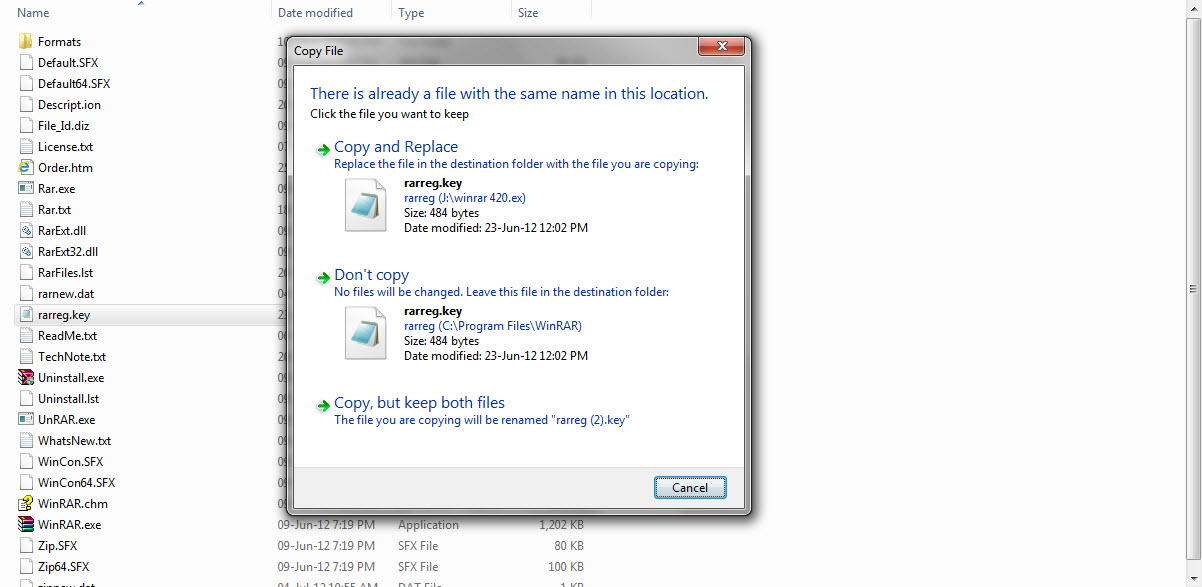Screen dimensions: 1202x587
Task: Click the ReadMe.txt file icon
Action: click(26, 335)
